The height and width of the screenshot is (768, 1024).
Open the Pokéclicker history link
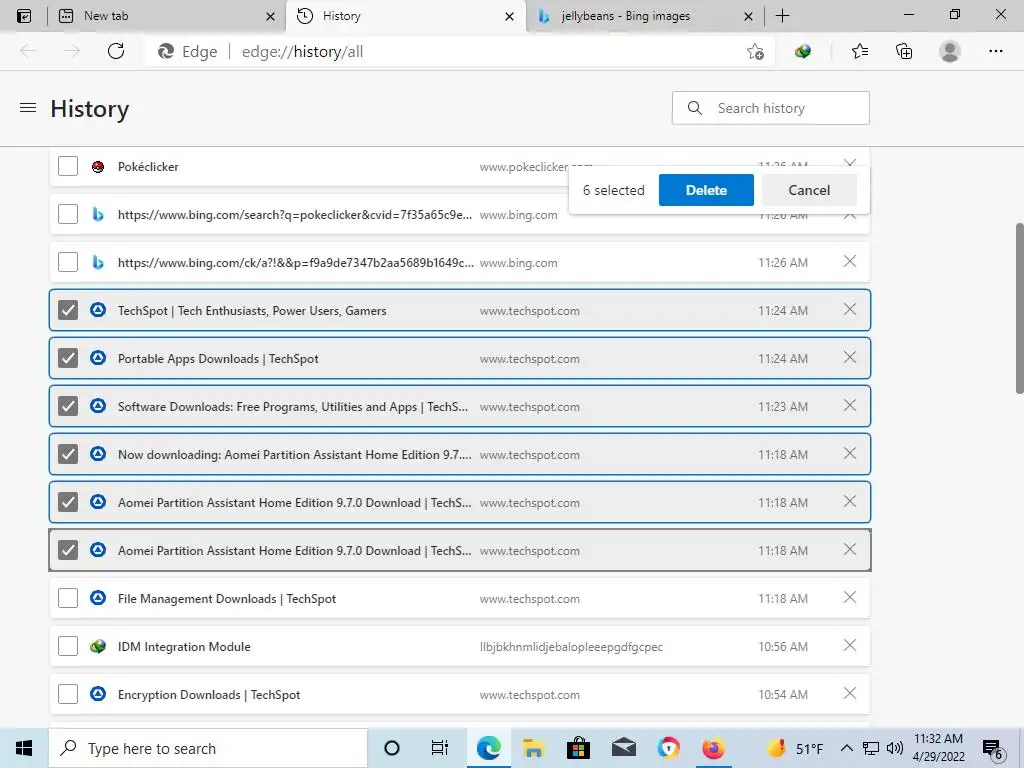148,167
